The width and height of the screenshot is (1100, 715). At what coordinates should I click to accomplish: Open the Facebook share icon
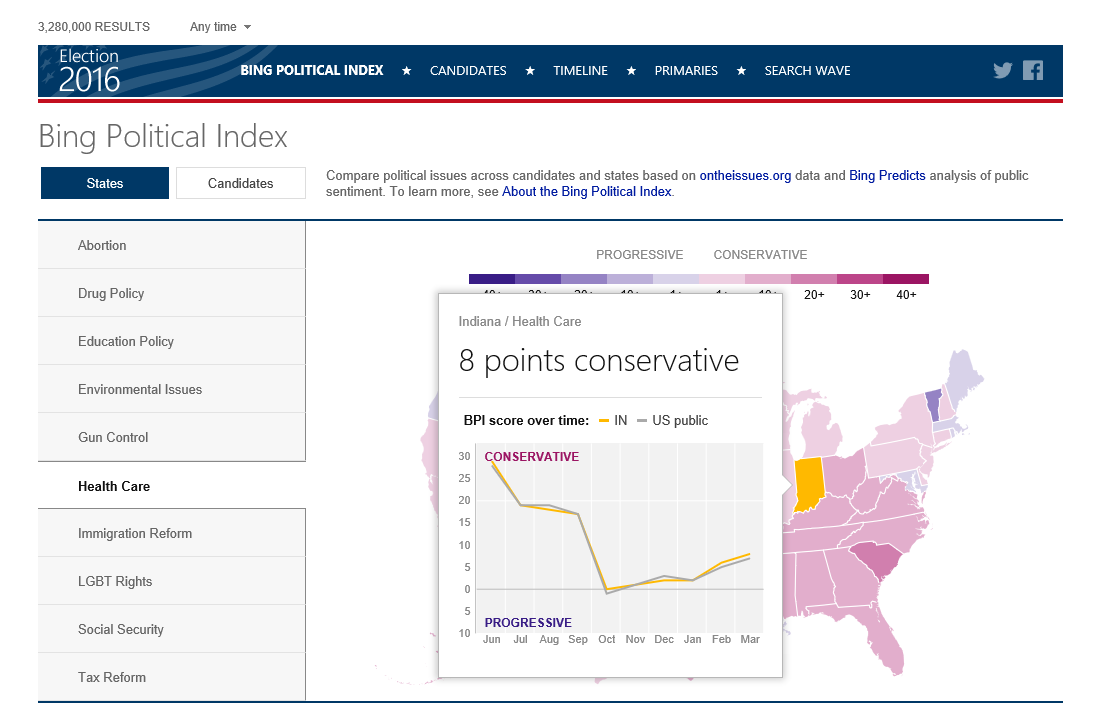[x=1033, y=70]
